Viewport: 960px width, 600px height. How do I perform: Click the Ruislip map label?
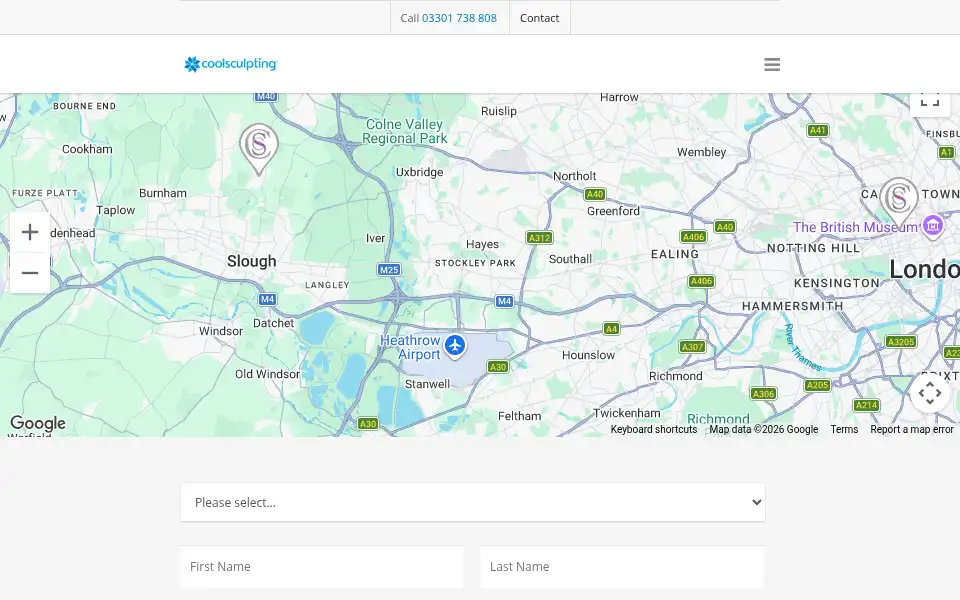pos(499,111)
